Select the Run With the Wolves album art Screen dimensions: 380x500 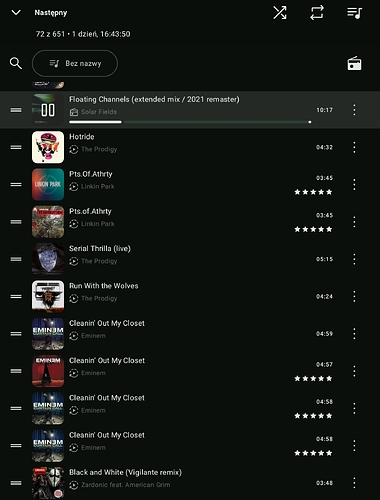[48, 296]
